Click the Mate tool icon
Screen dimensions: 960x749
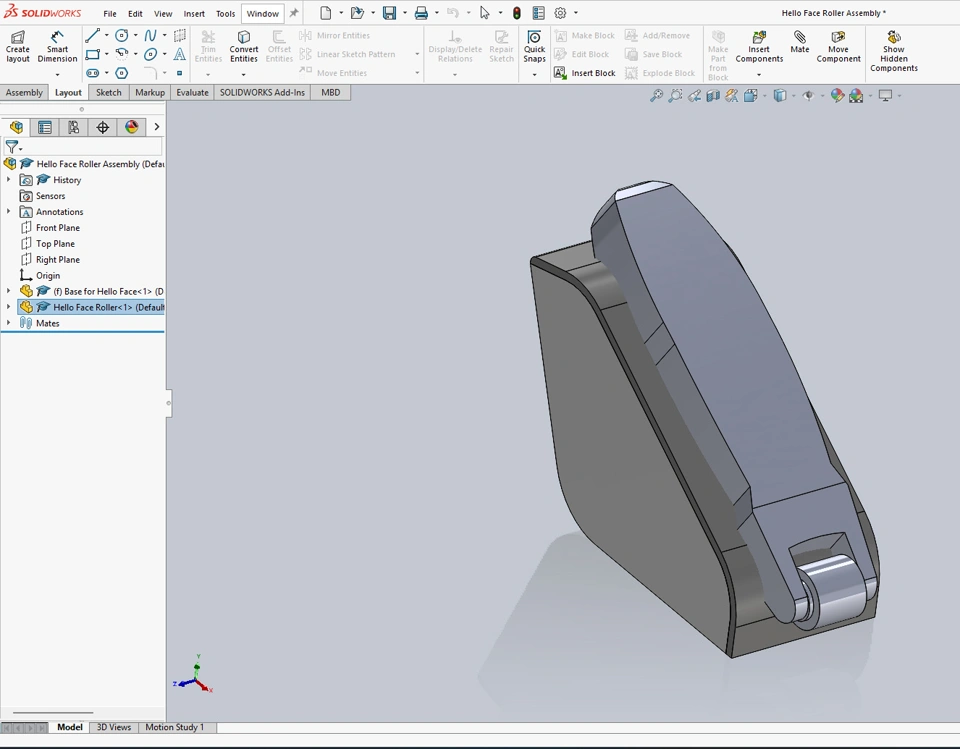point(800,42)
